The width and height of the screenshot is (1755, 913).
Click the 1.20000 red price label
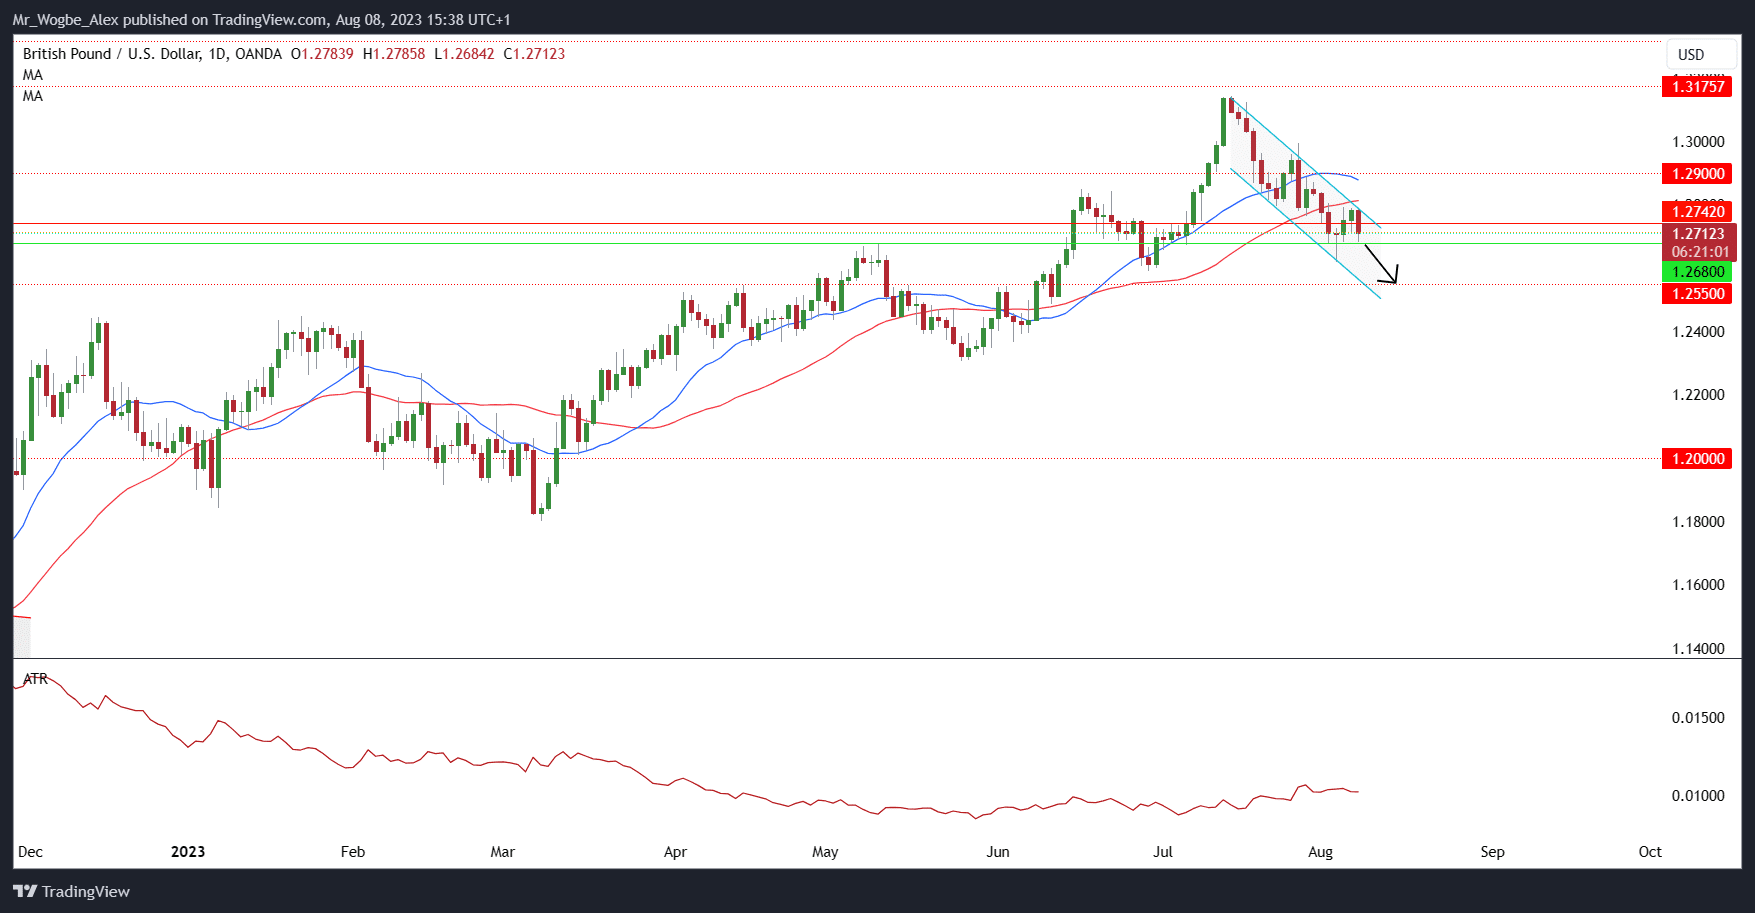1699,459
